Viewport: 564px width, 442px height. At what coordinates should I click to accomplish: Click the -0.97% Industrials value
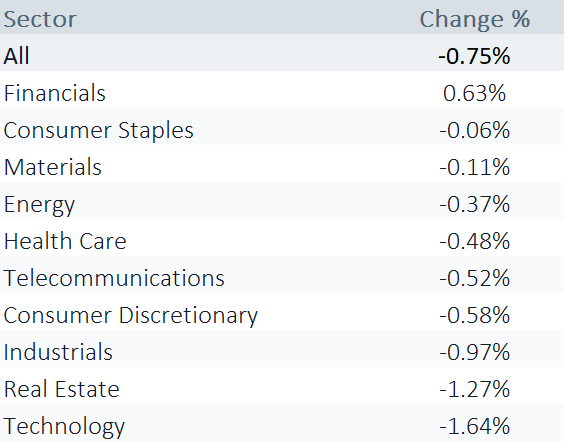click(474, 352)
